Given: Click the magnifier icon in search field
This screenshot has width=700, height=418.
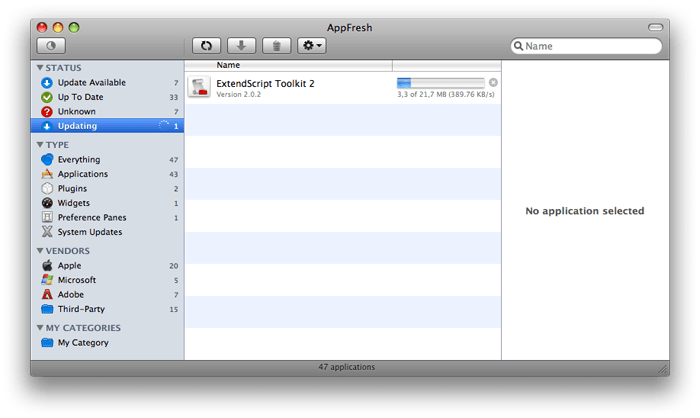Looking at the screenshot, I should 518,46.
